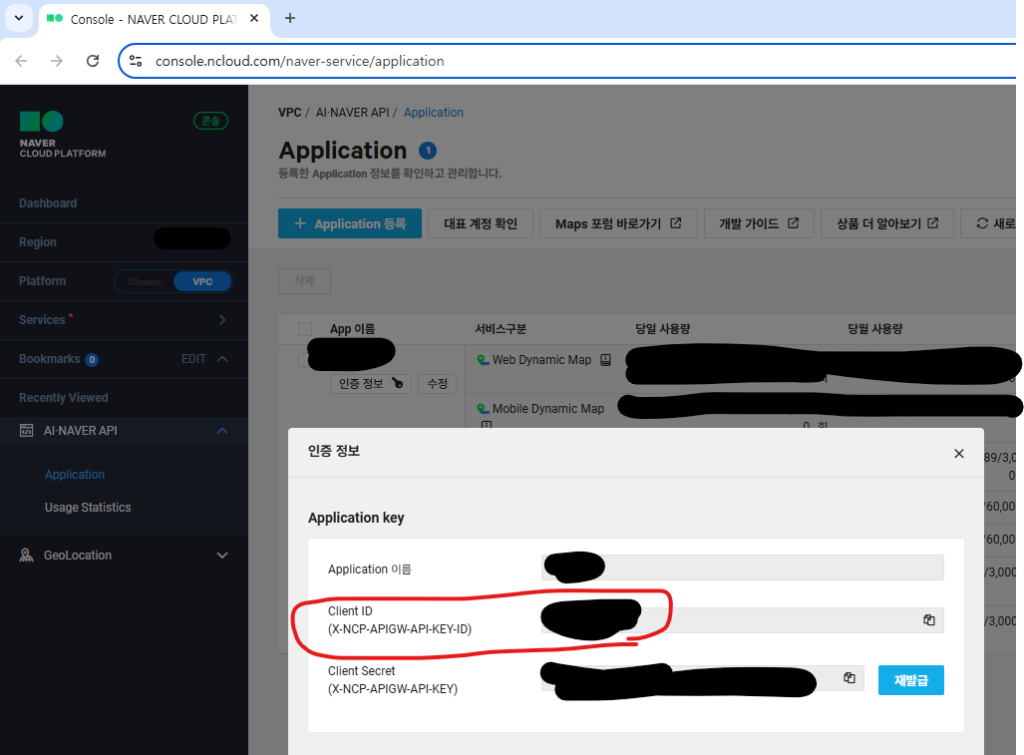Click the browser address bar URL
This screenshot has width=1024, height=755.
[299, 61]
